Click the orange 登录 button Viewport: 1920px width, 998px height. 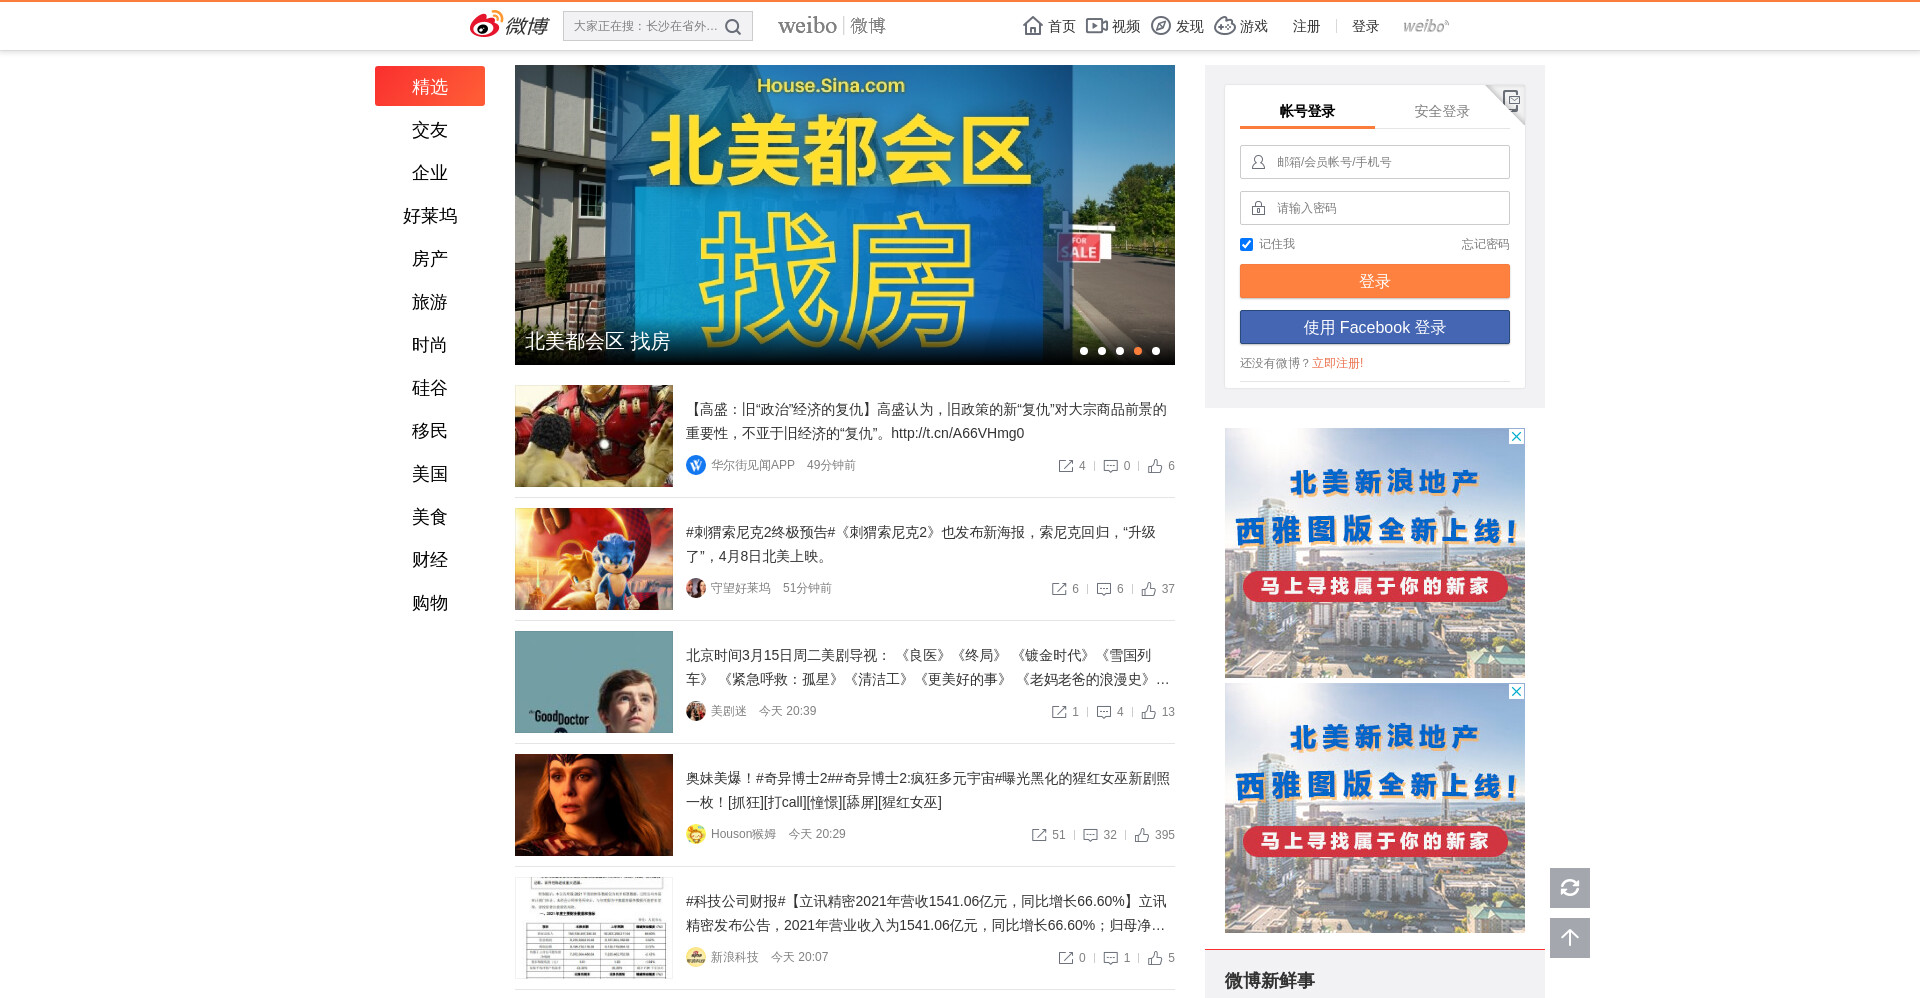pos(1375,281)
